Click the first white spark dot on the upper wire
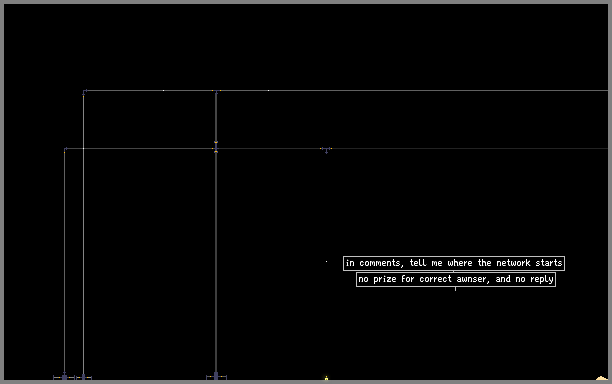 coord(164,91)
